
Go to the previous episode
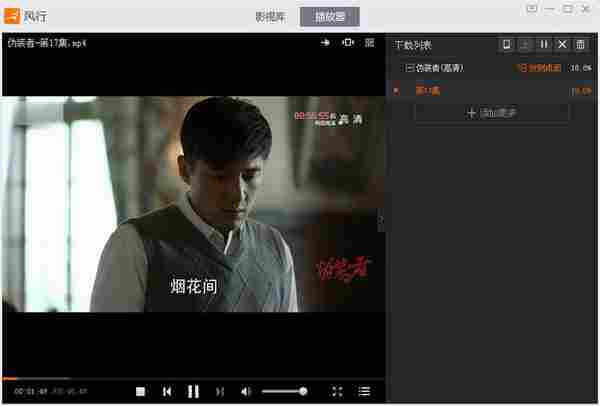[167, 391]
